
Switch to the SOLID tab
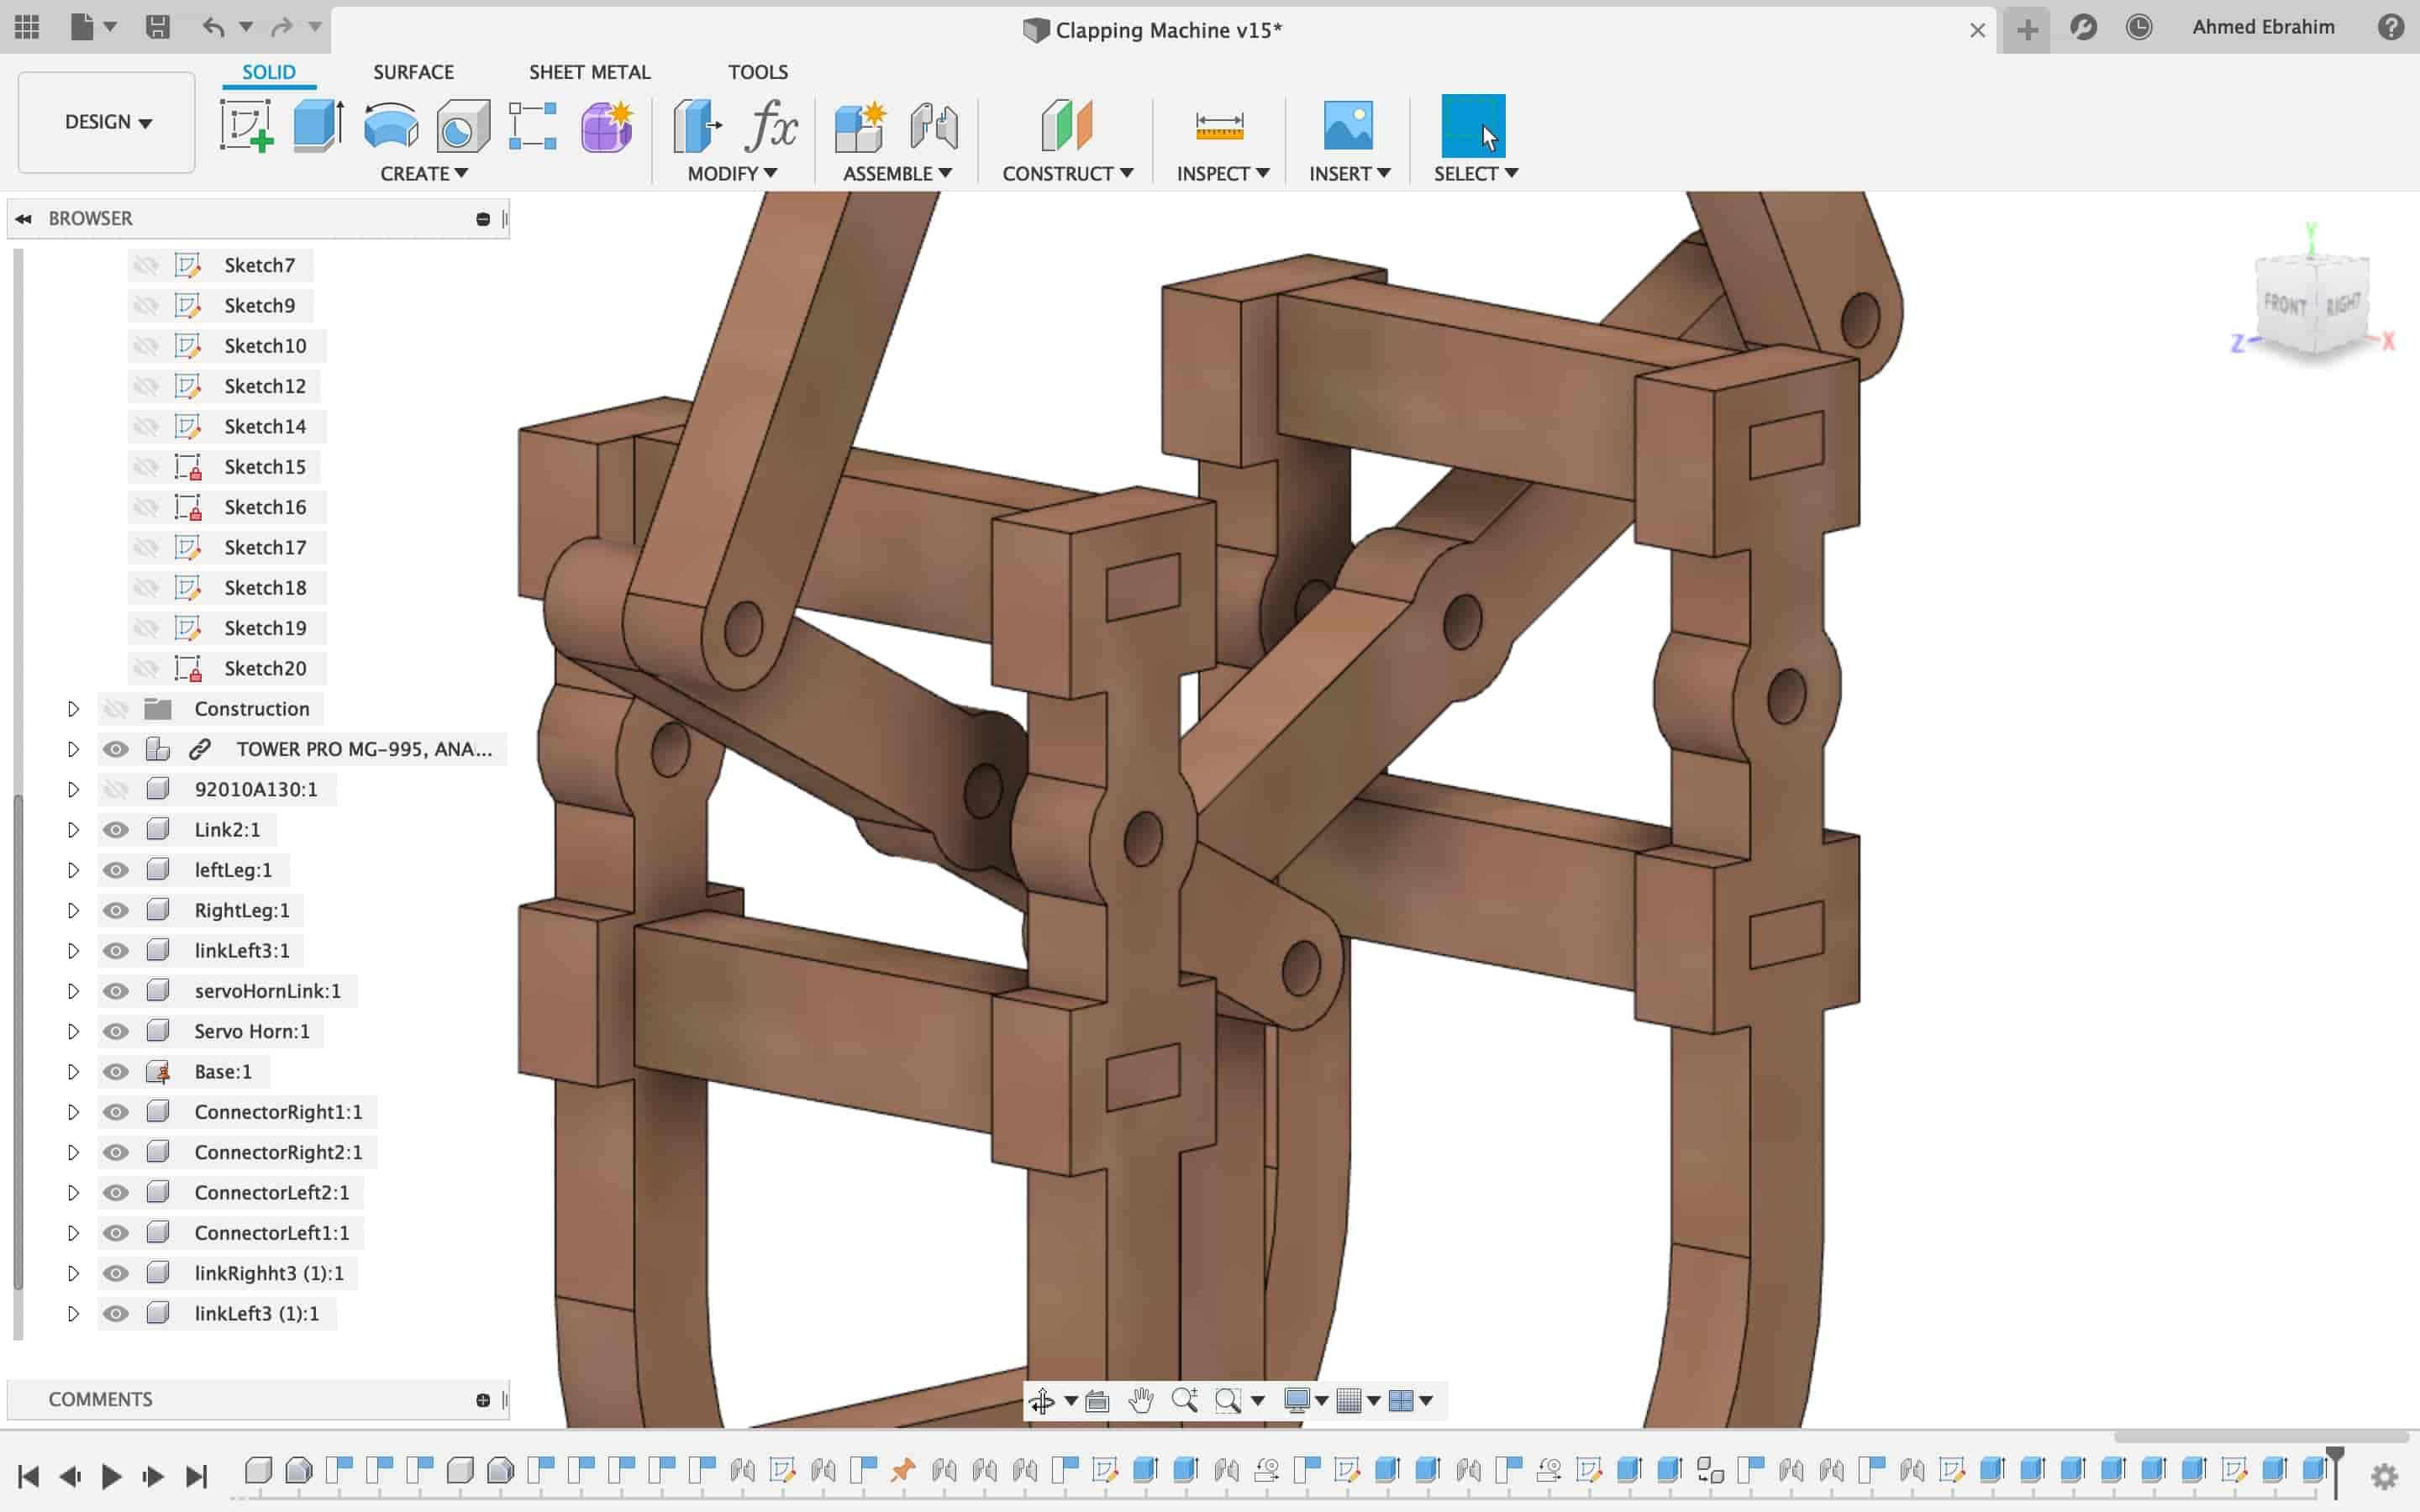(x=269, y=72)
